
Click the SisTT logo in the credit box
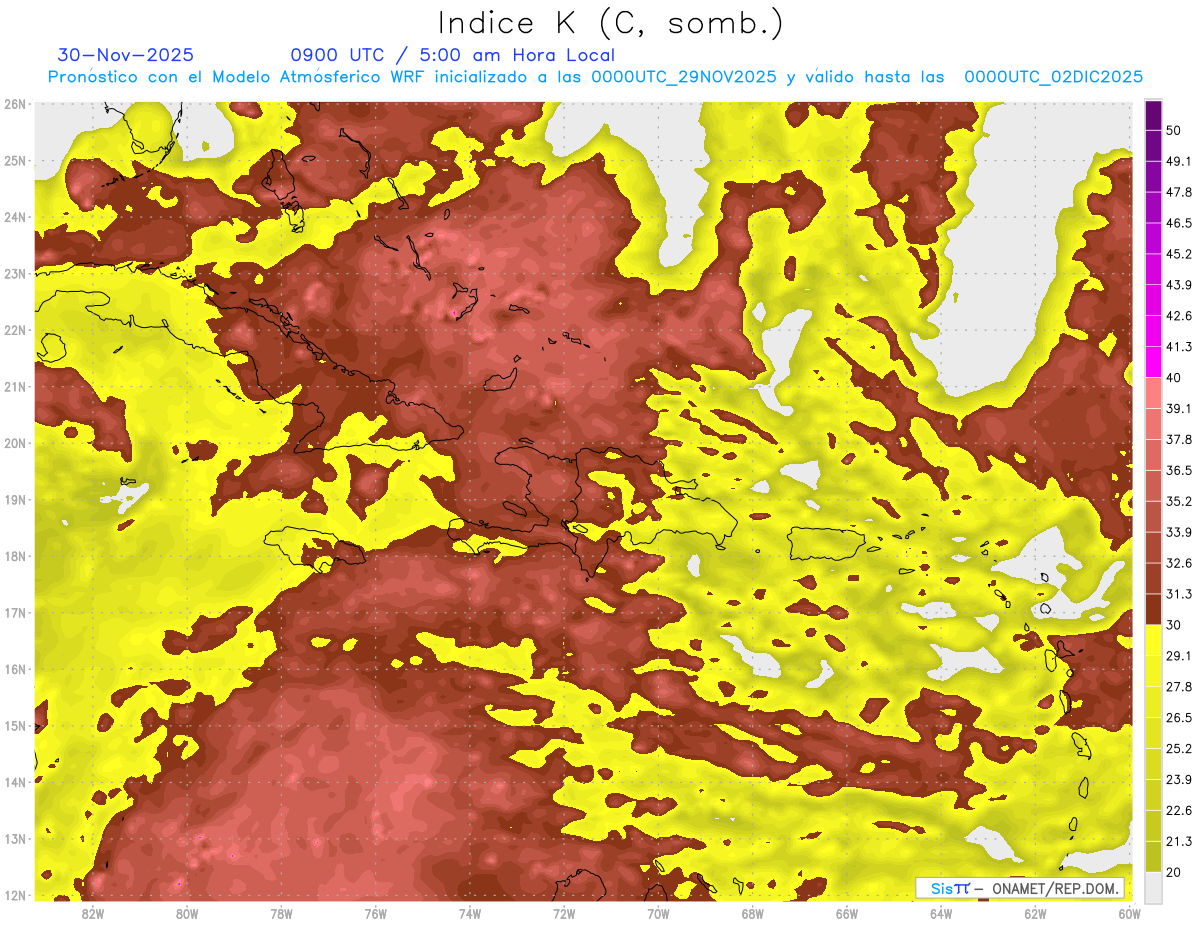[950, 888]
